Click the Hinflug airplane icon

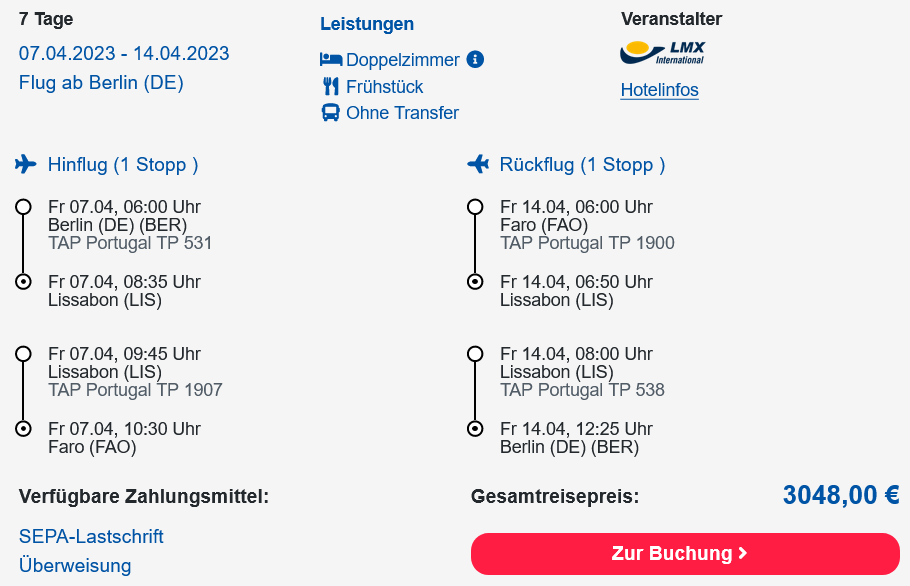click(x=26, y=164)
